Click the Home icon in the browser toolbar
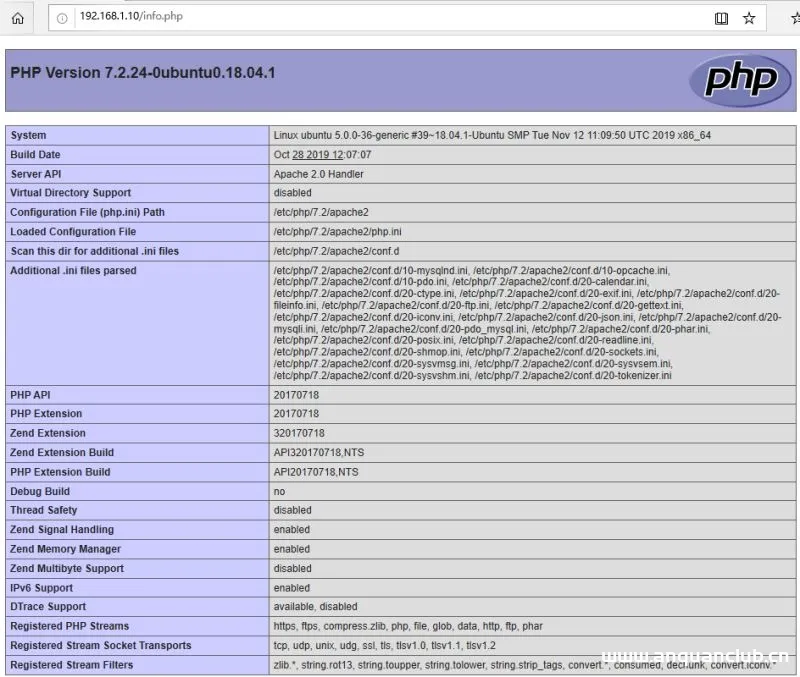This screenshot has width=800, height=677. coord(16,17)
